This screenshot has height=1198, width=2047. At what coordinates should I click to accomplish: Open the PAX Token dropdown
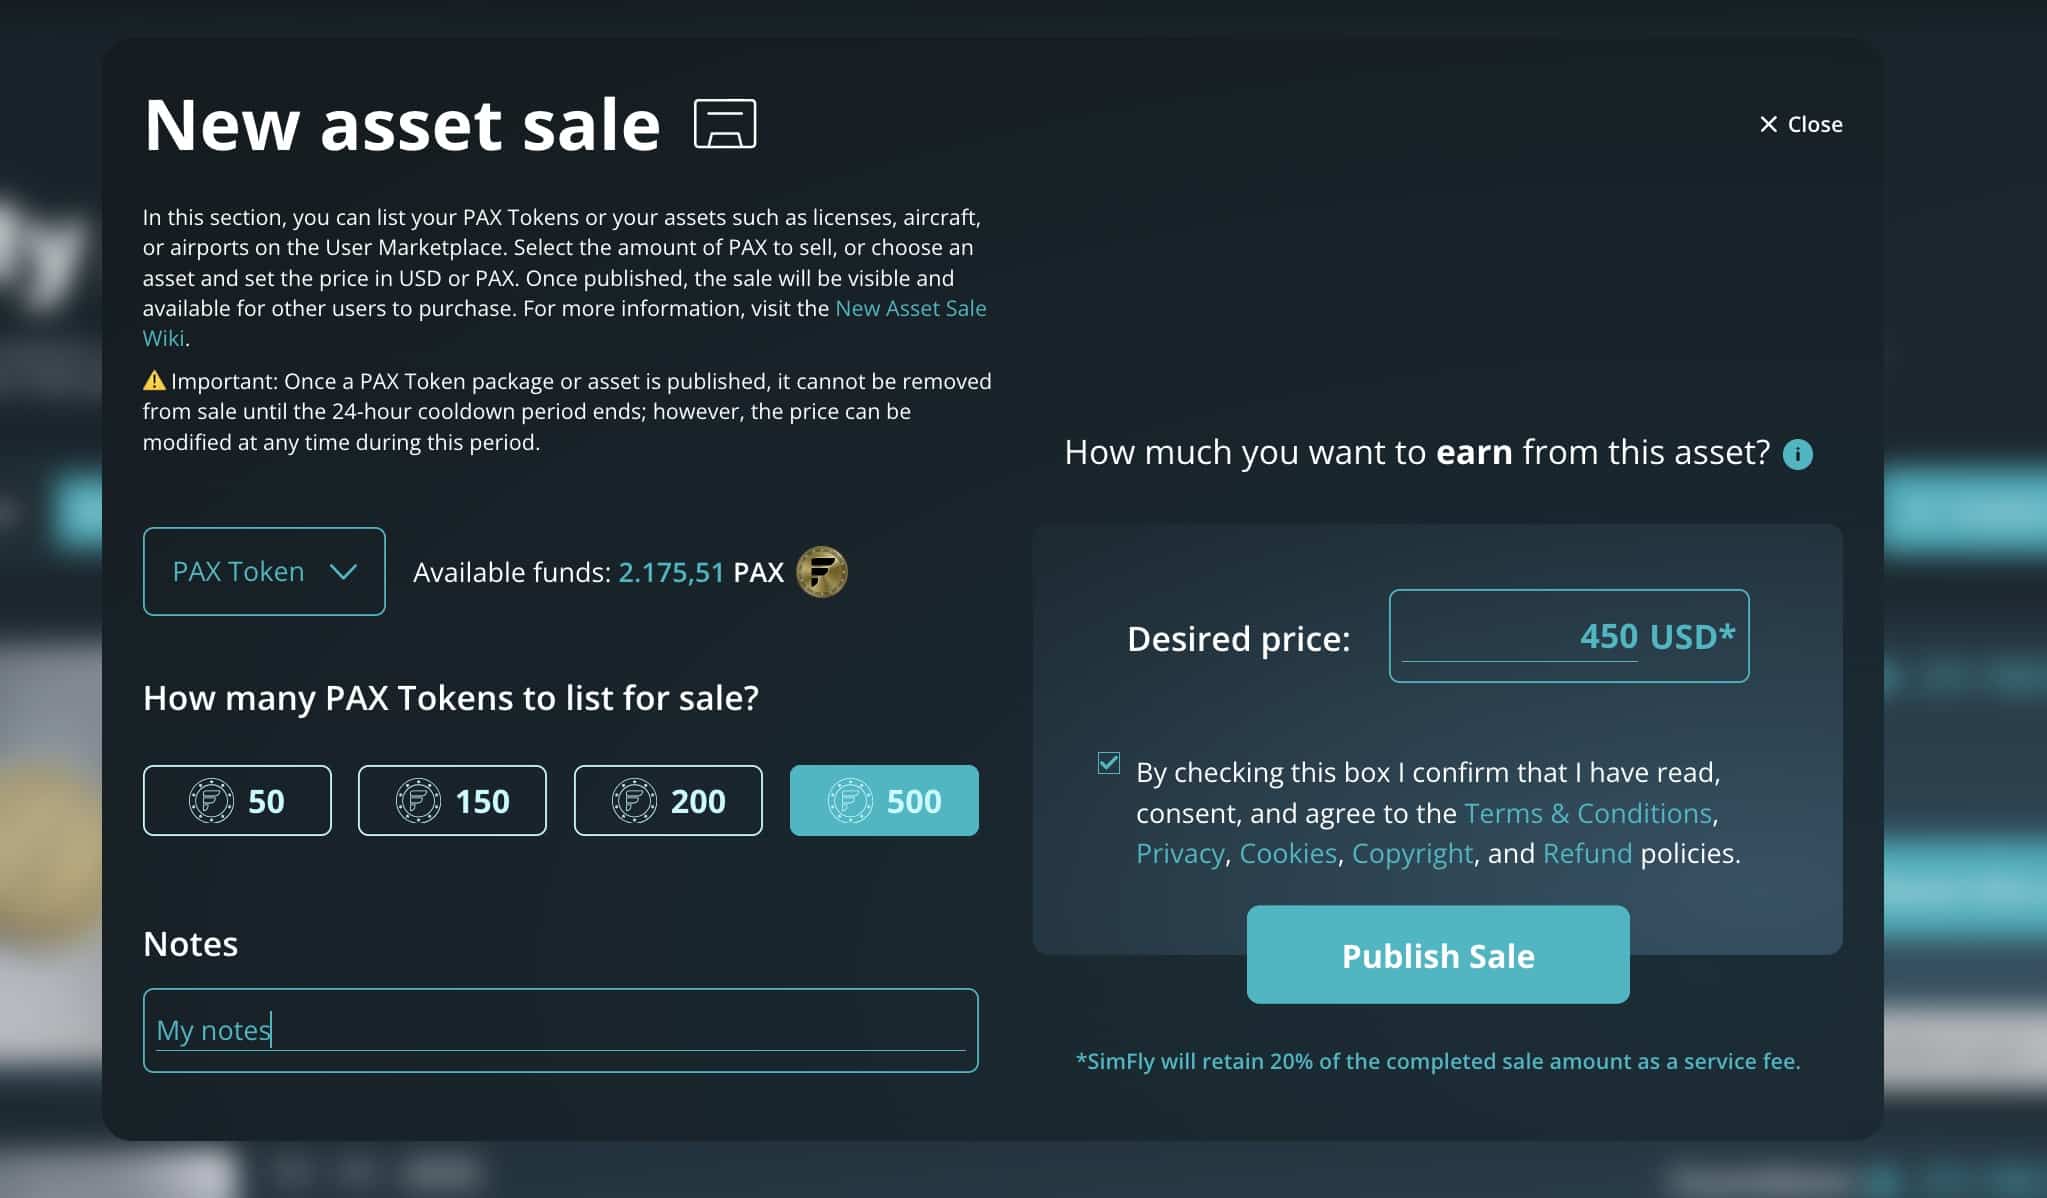264,571
